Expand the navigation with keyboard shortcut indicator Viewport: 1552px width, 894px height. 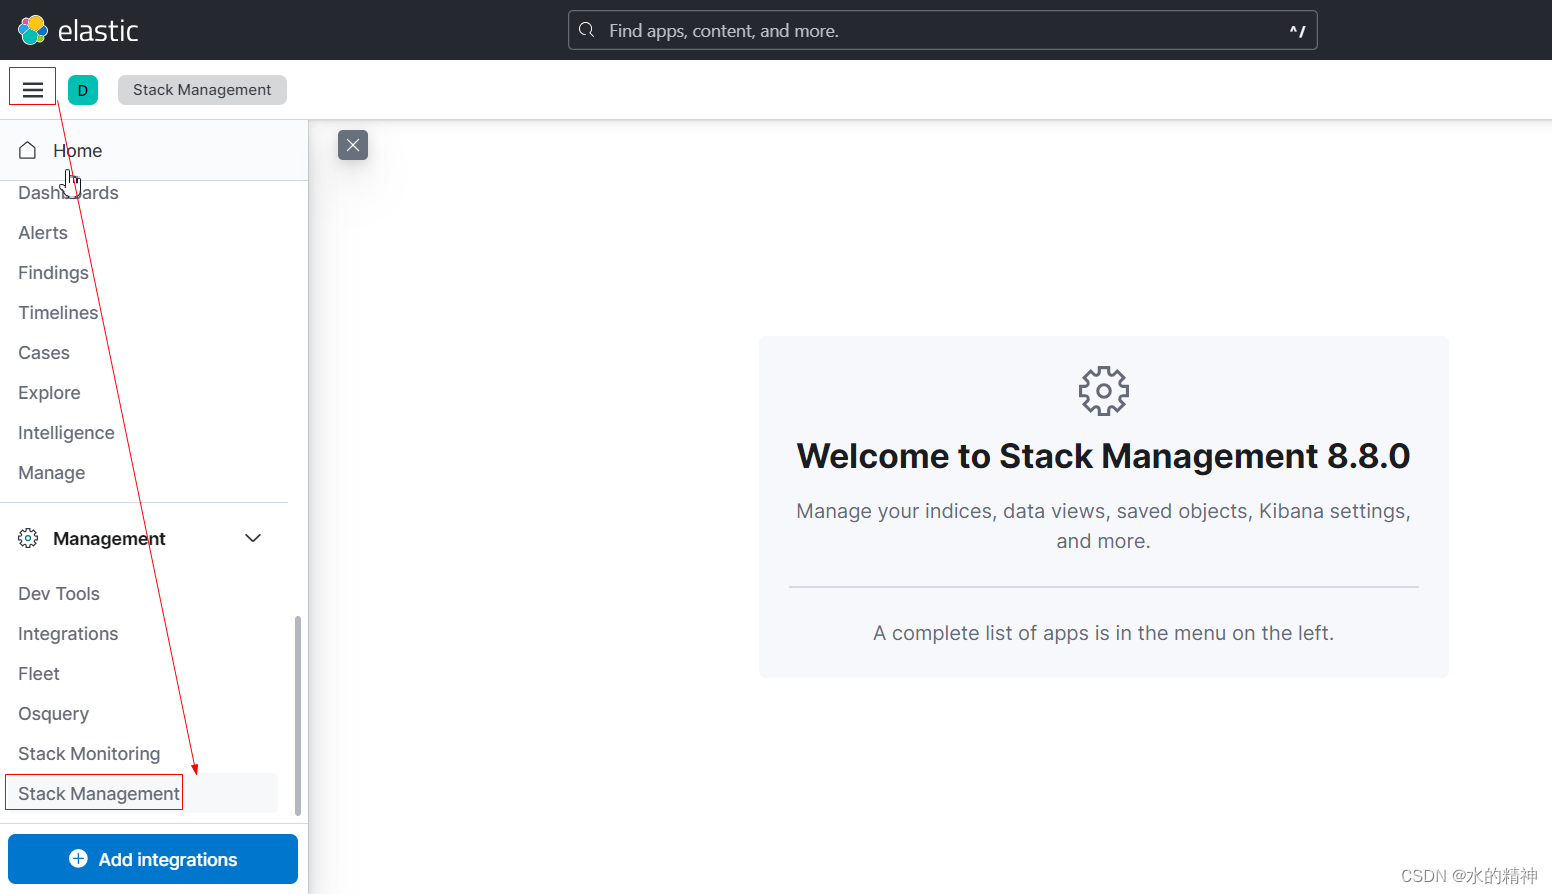(1298, 30)
